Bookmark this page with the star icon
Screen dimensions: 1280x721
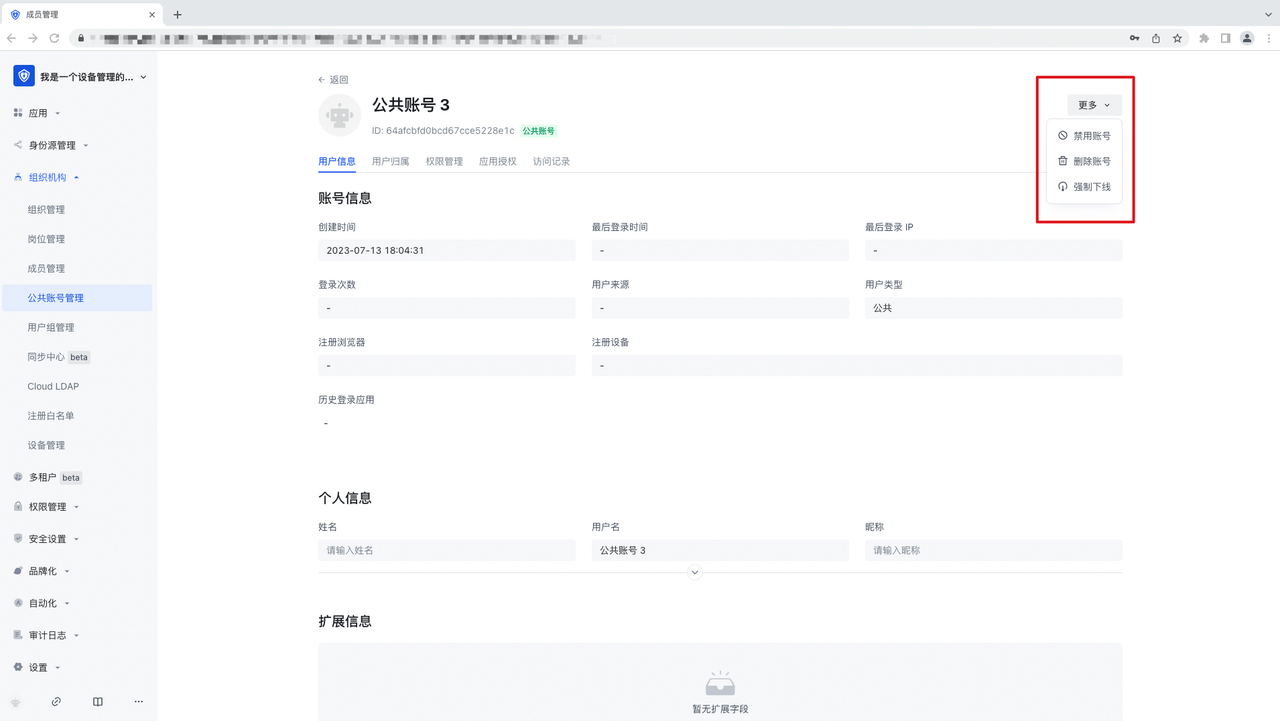tap(1177, 38)
